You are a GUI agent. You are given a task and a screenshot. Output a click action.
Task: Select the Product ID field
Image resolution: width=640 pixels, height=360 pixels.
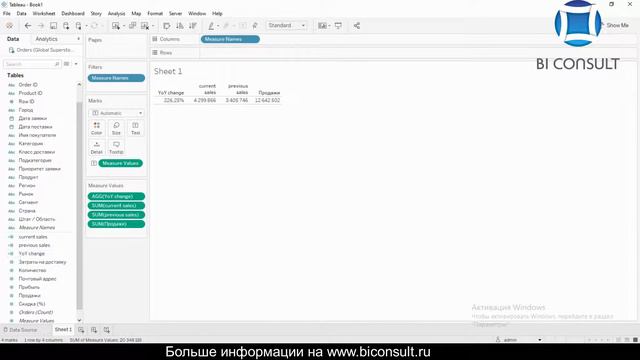(30, 93)
